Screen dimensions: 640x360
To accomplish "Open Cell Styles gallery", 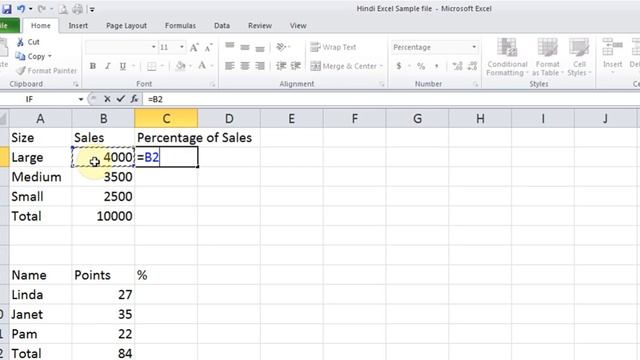I will (x=579, y=57).
